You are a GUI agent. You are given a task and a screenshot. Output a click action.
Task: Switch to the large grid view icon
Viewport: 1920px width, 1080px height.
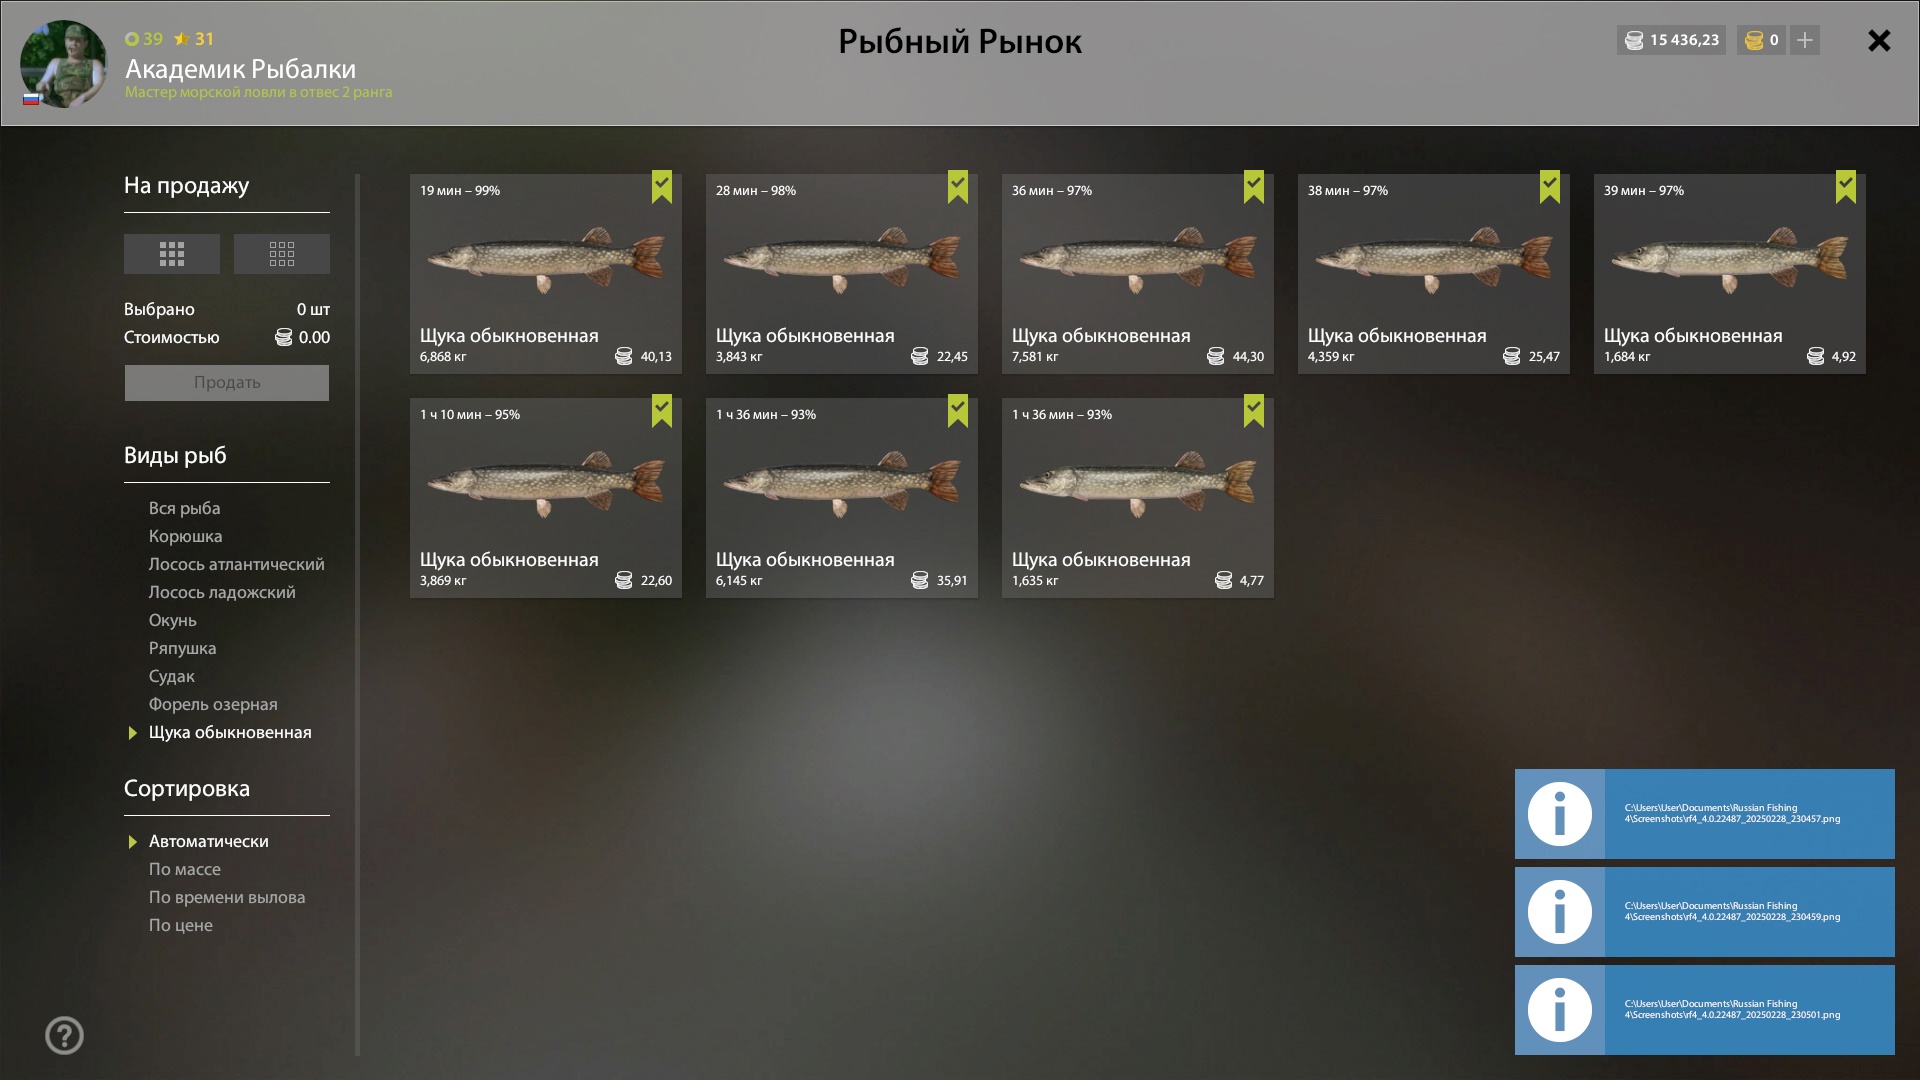172,254
